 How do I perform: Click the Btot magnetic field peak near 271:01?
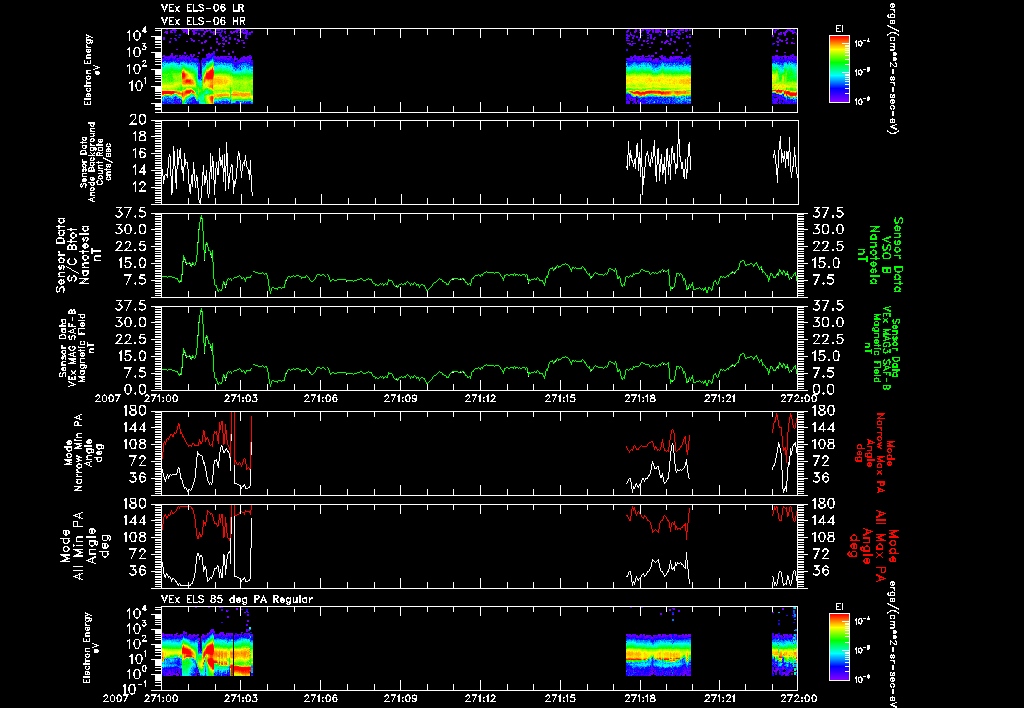click(201, 217)
